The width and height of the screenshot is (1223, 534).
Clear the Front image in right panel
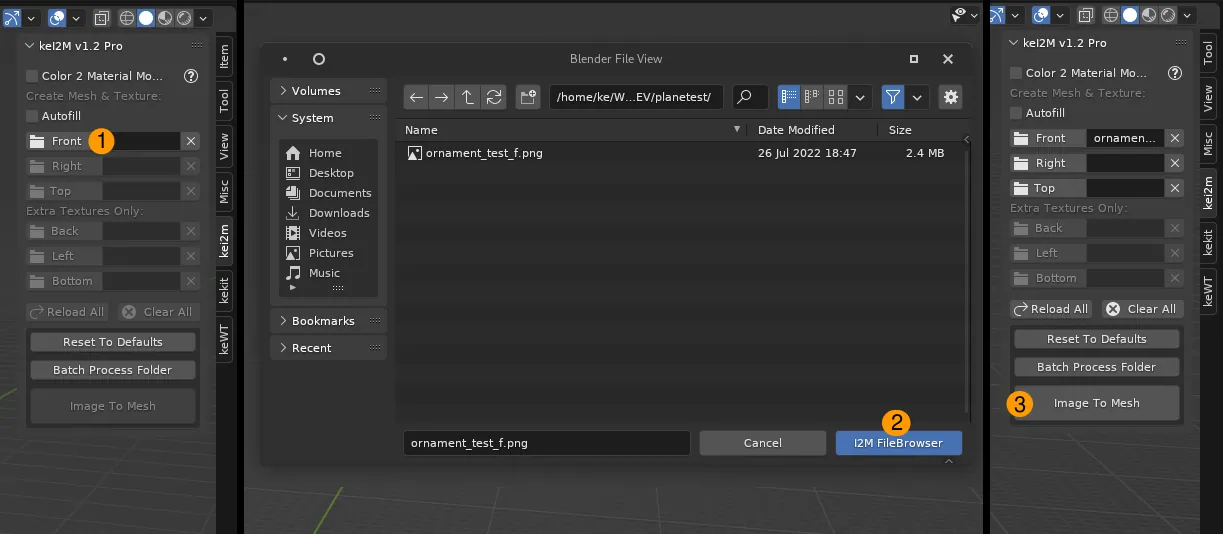point(1175,138)
